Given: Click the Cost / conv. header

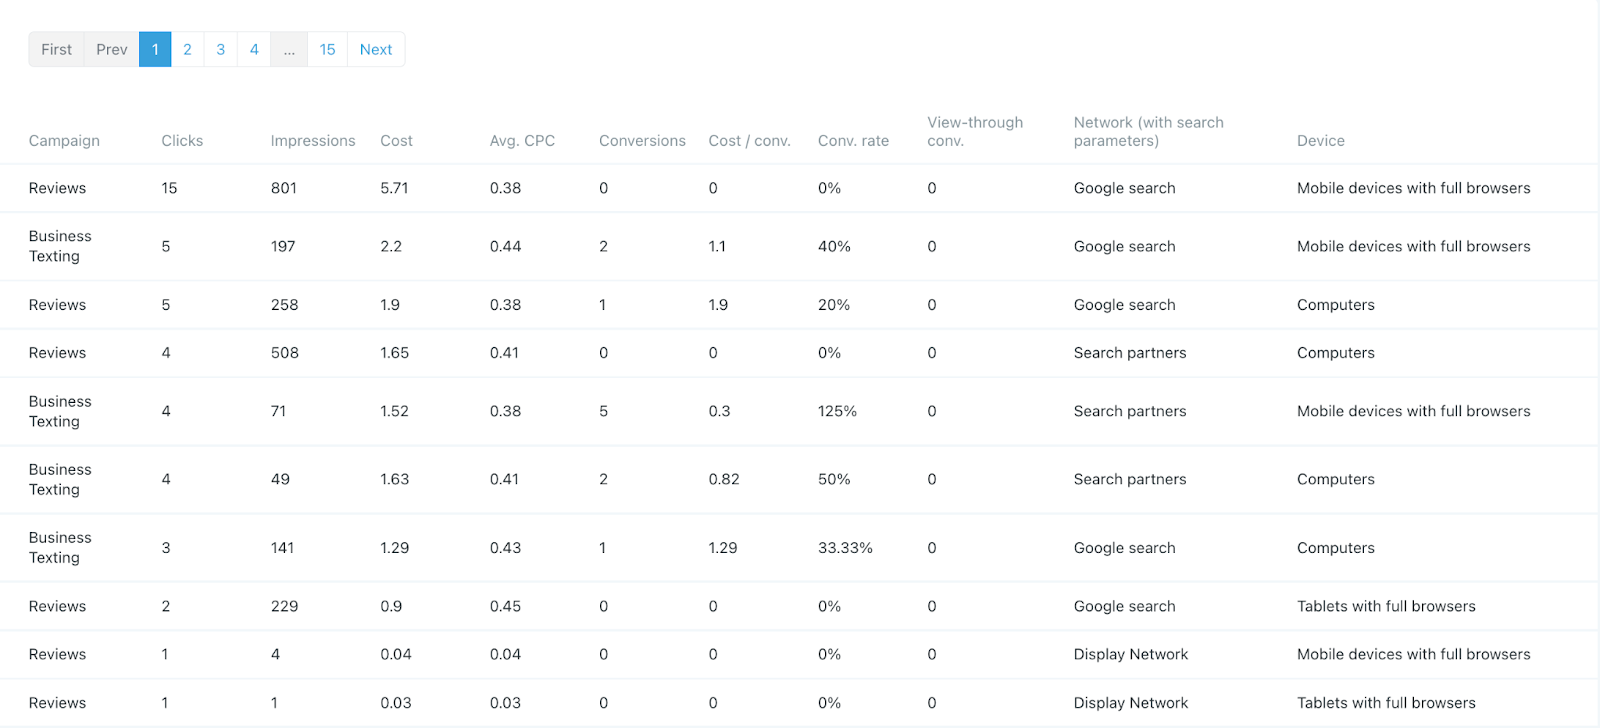Looking at the screenshot, I should tap(749, 141).
